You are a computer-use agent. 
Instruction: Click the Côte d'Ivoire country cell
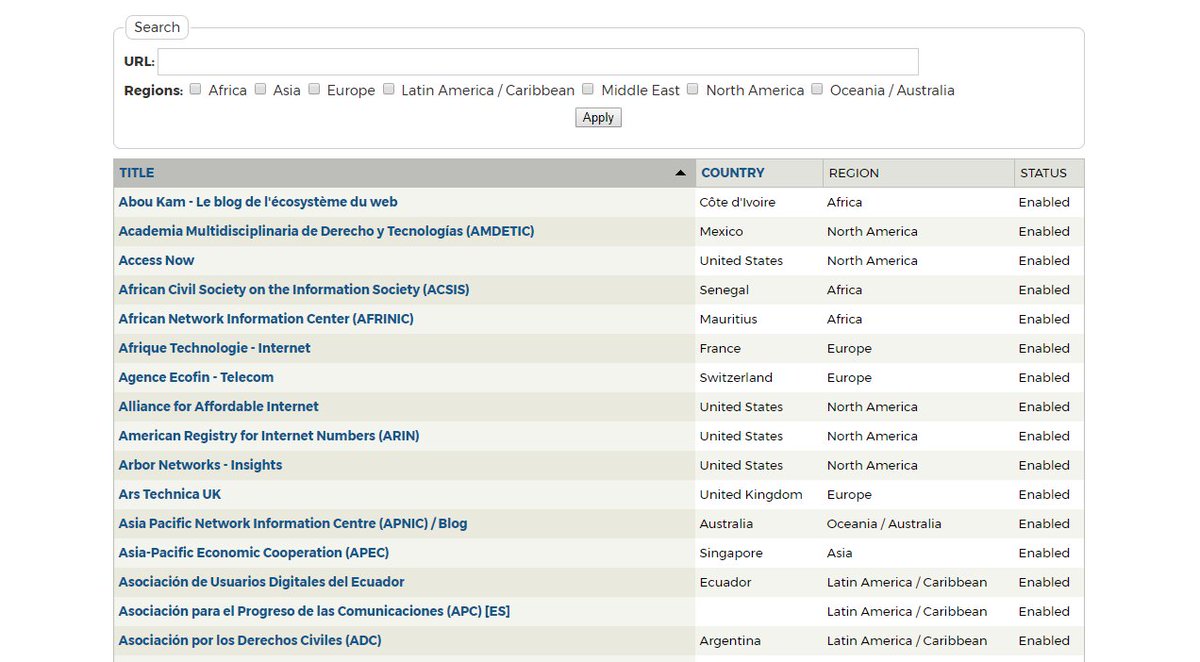(737, 202)
